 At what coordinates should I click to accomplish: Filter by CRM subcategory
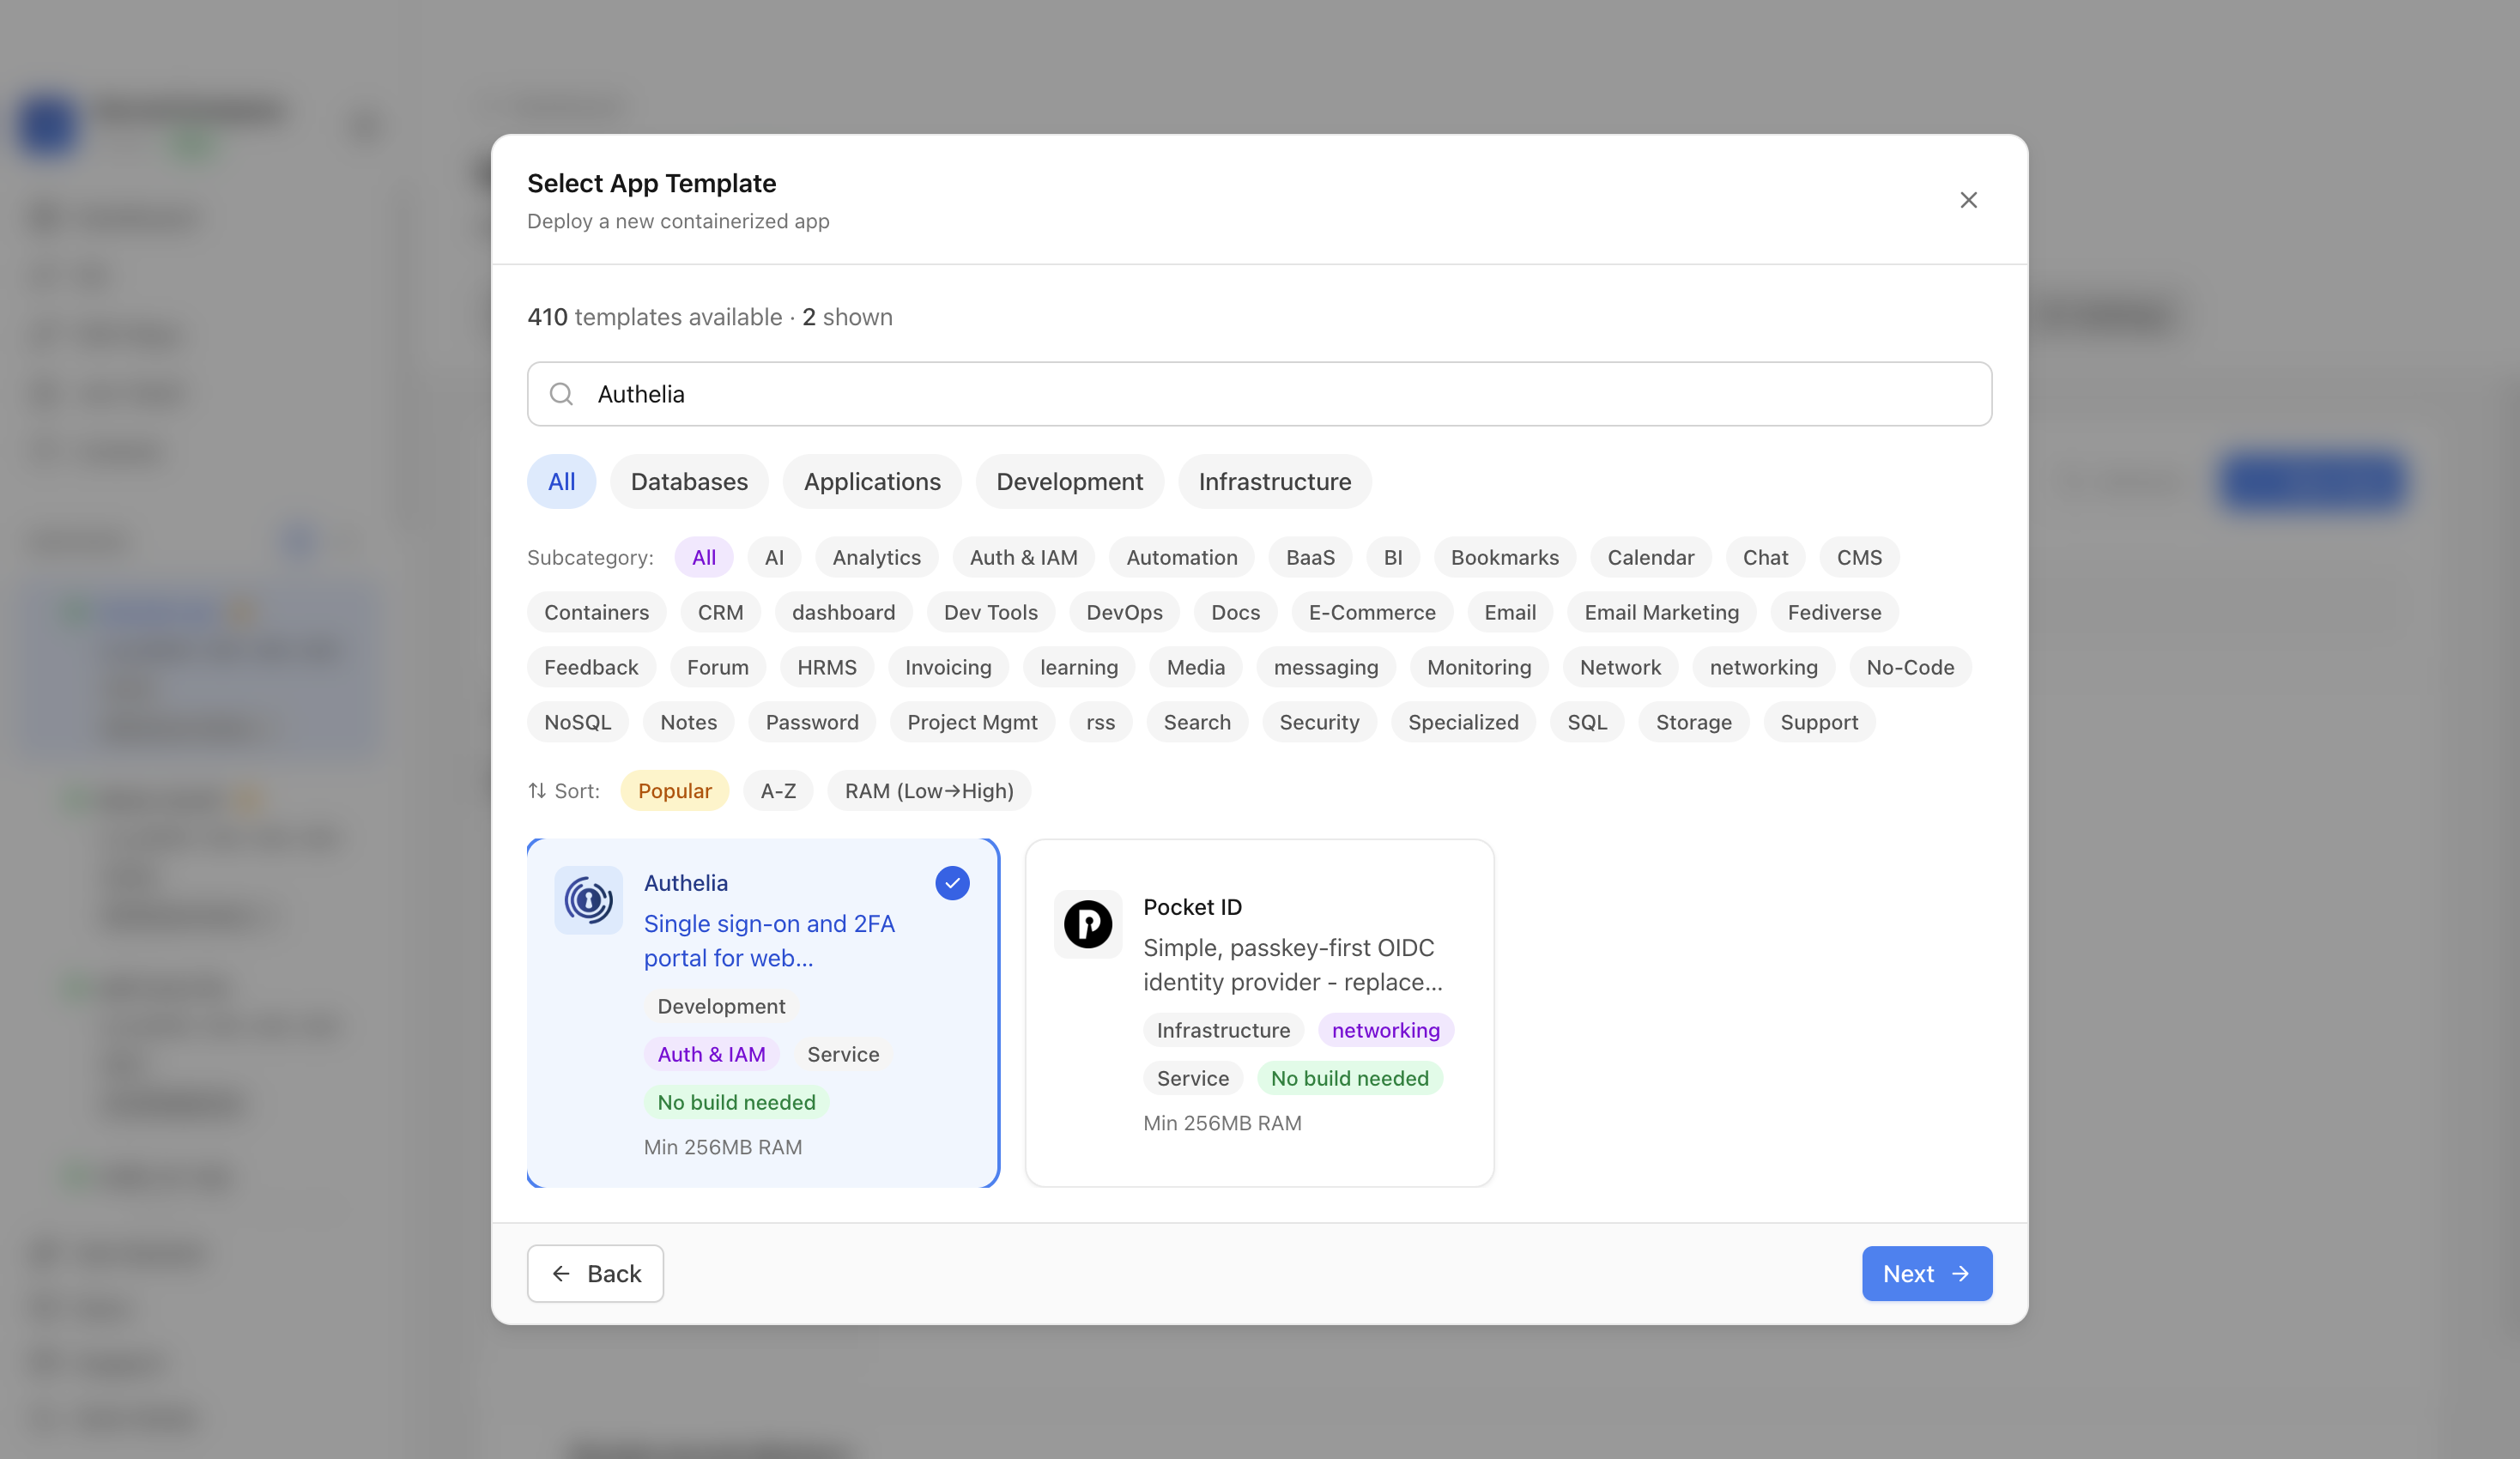click(720, 612)
